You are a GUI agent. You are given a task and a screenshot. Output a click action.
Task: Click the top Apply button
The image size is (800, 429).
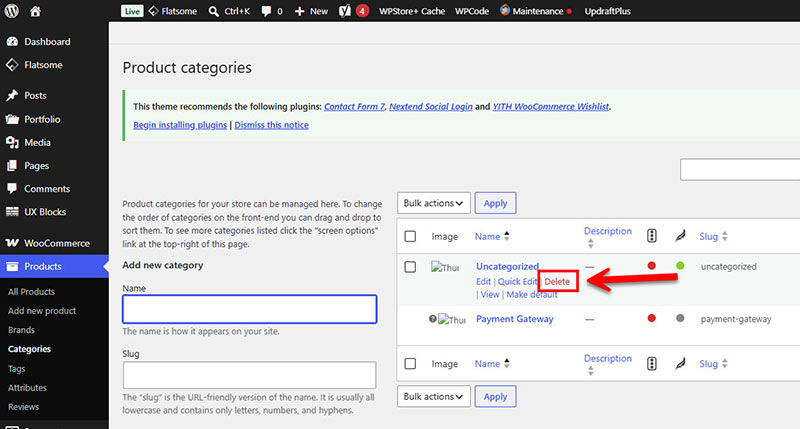click(495, 203)
